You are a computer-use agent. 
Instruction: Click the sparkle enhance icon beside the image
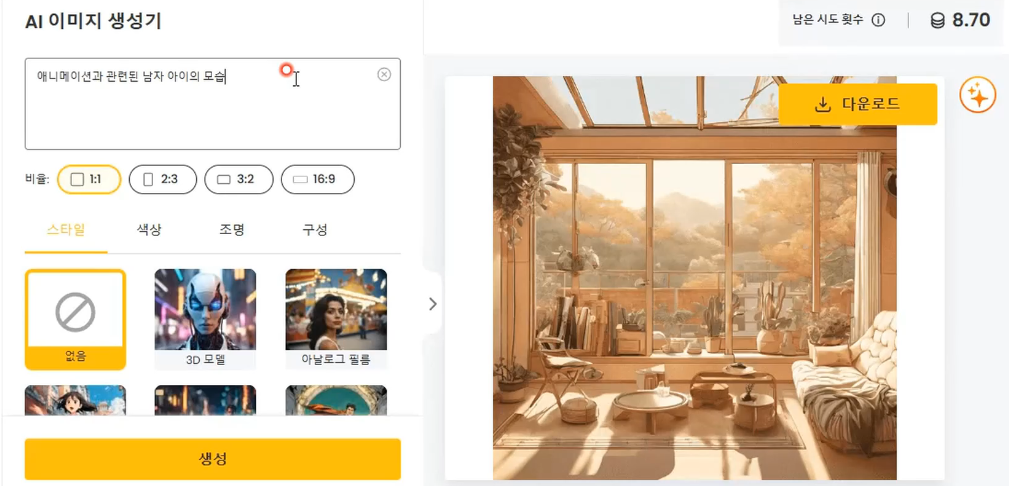977,95
